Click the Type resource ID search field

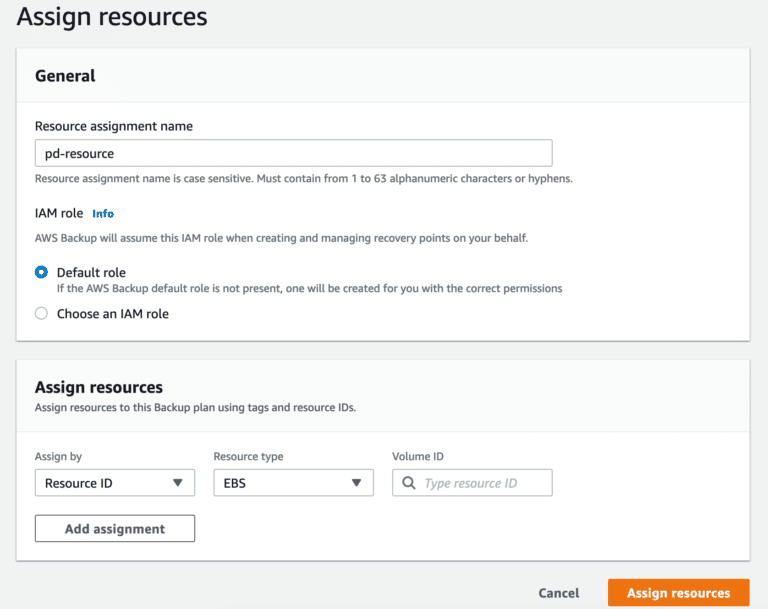pyautogui.click(x=472, y=483)
